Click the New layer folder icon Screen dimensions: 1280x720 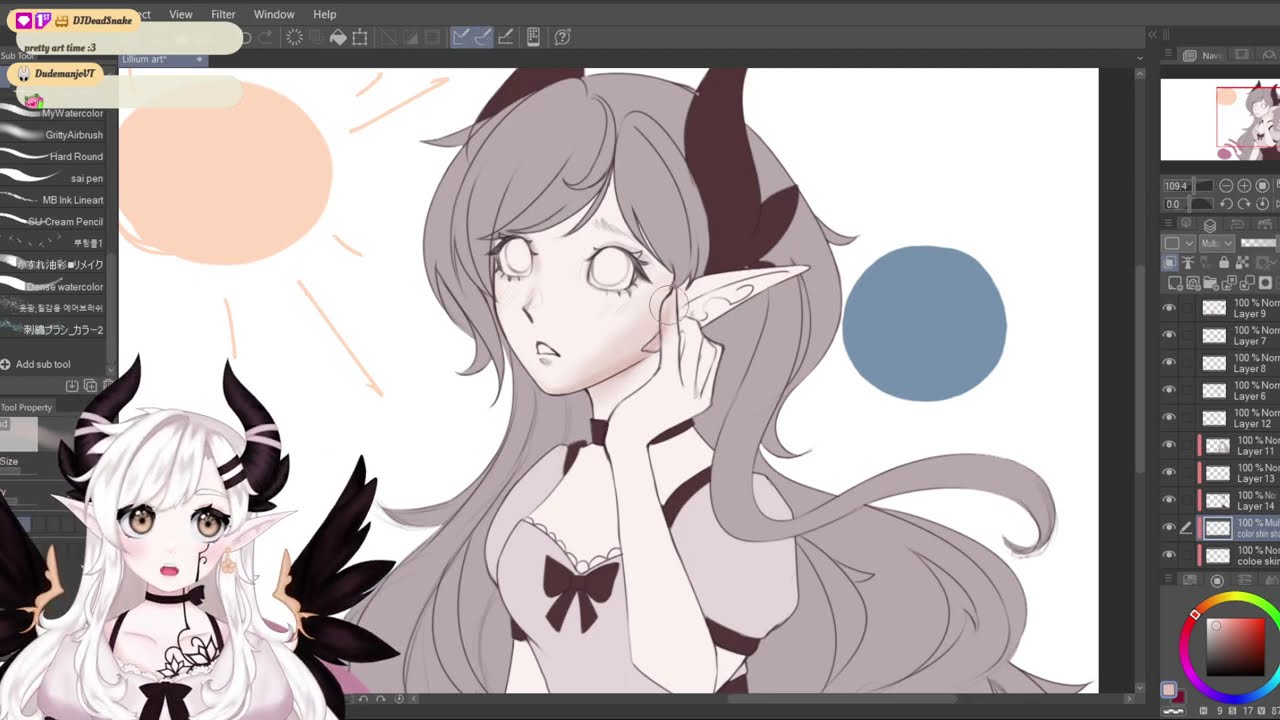[1211, 283]
